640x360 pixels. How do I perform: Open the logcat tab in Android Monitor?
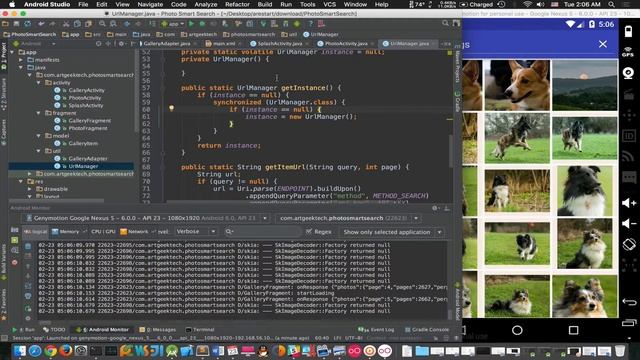click(x=36, y=231)
